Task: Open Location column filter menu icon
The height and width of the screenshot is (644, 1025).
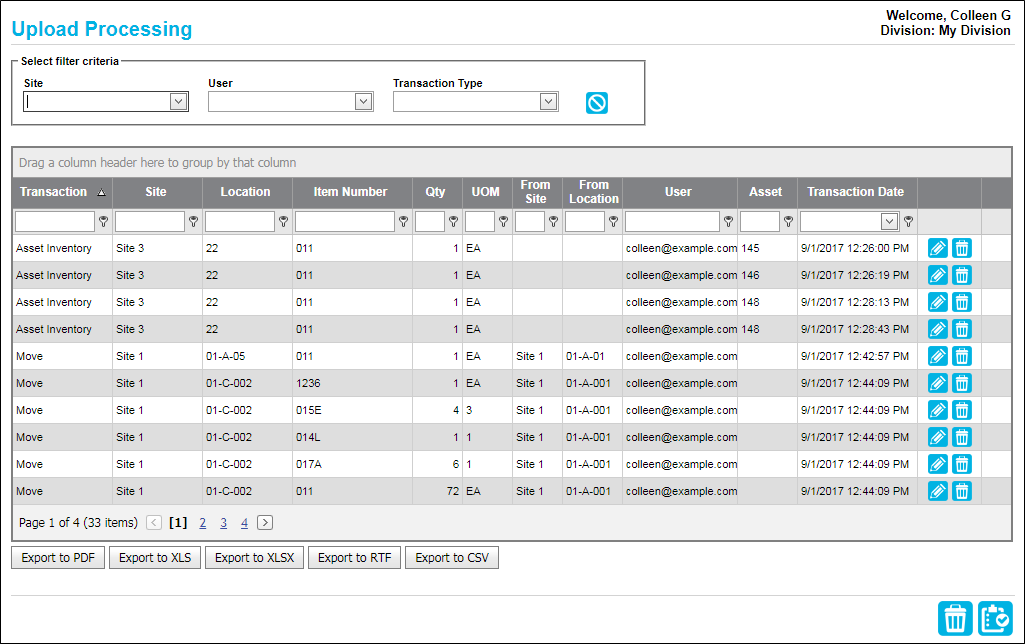Action: click(x=283, y=222)
